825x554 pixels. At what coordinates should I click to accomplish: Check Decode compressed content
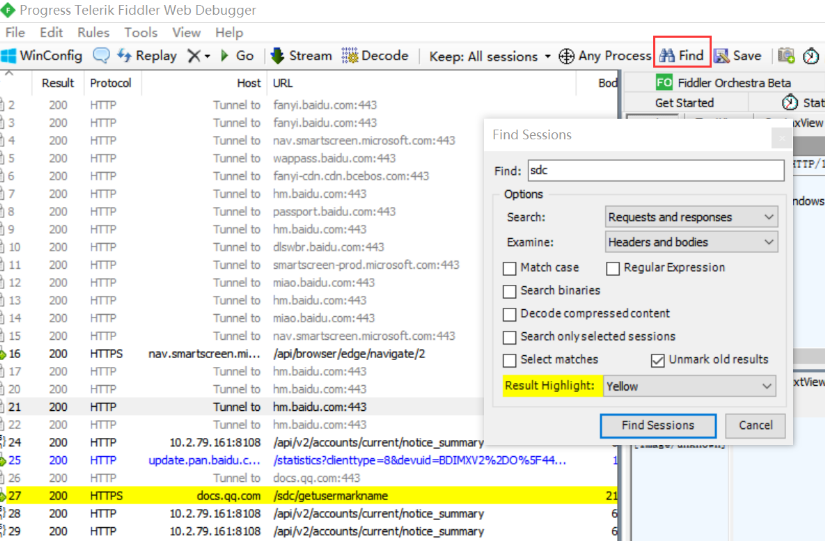509,315
